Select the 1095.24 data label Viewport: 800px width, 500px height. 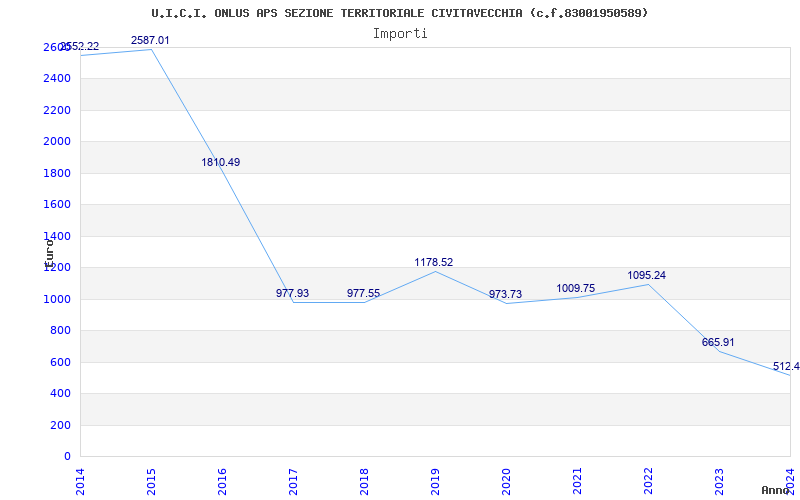[646, 276]
